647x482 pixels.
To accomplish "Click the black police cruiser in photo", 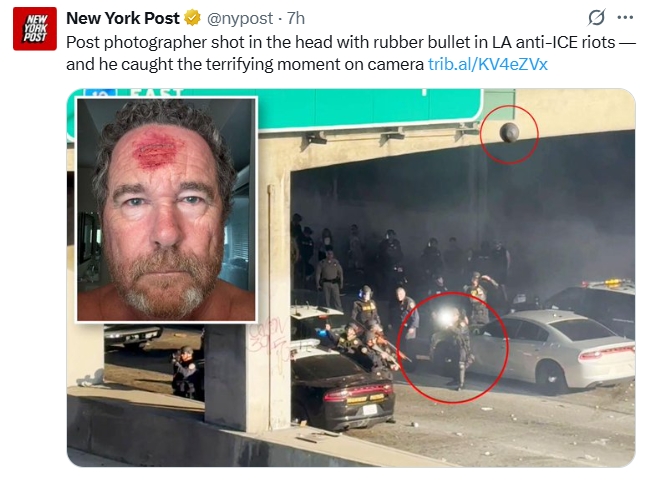I will point(340,386).
